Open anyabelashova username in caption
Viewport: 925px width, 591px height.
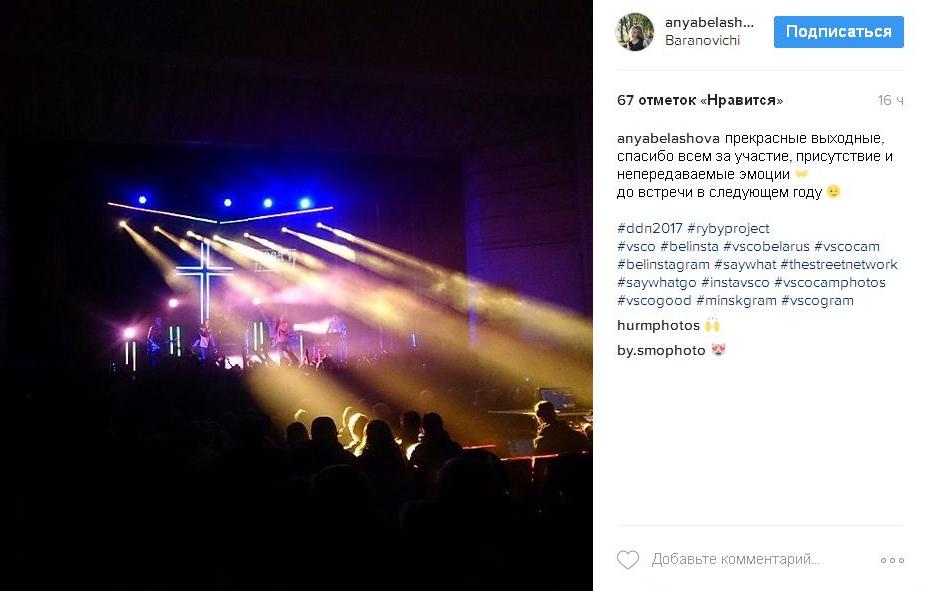click(668, 139)
